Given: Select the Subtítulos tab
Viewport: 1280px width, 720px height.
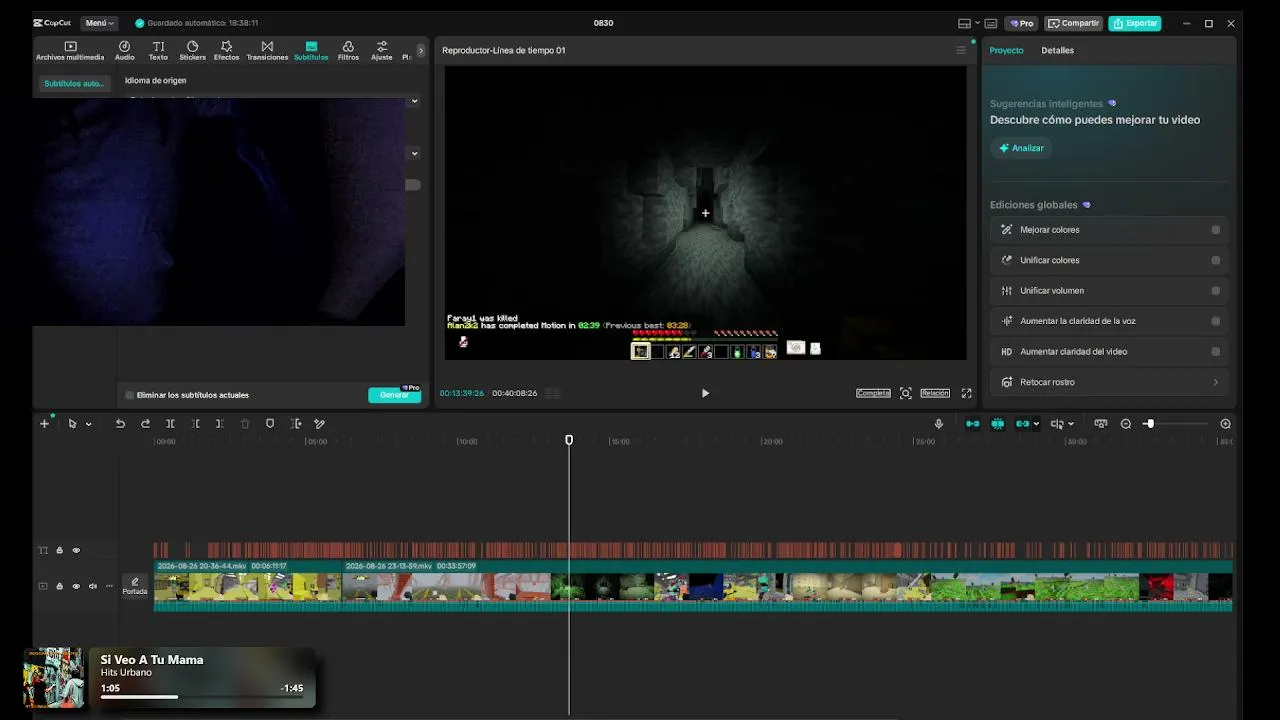Looking at the screenshot, I should click(x=311, y=51).
